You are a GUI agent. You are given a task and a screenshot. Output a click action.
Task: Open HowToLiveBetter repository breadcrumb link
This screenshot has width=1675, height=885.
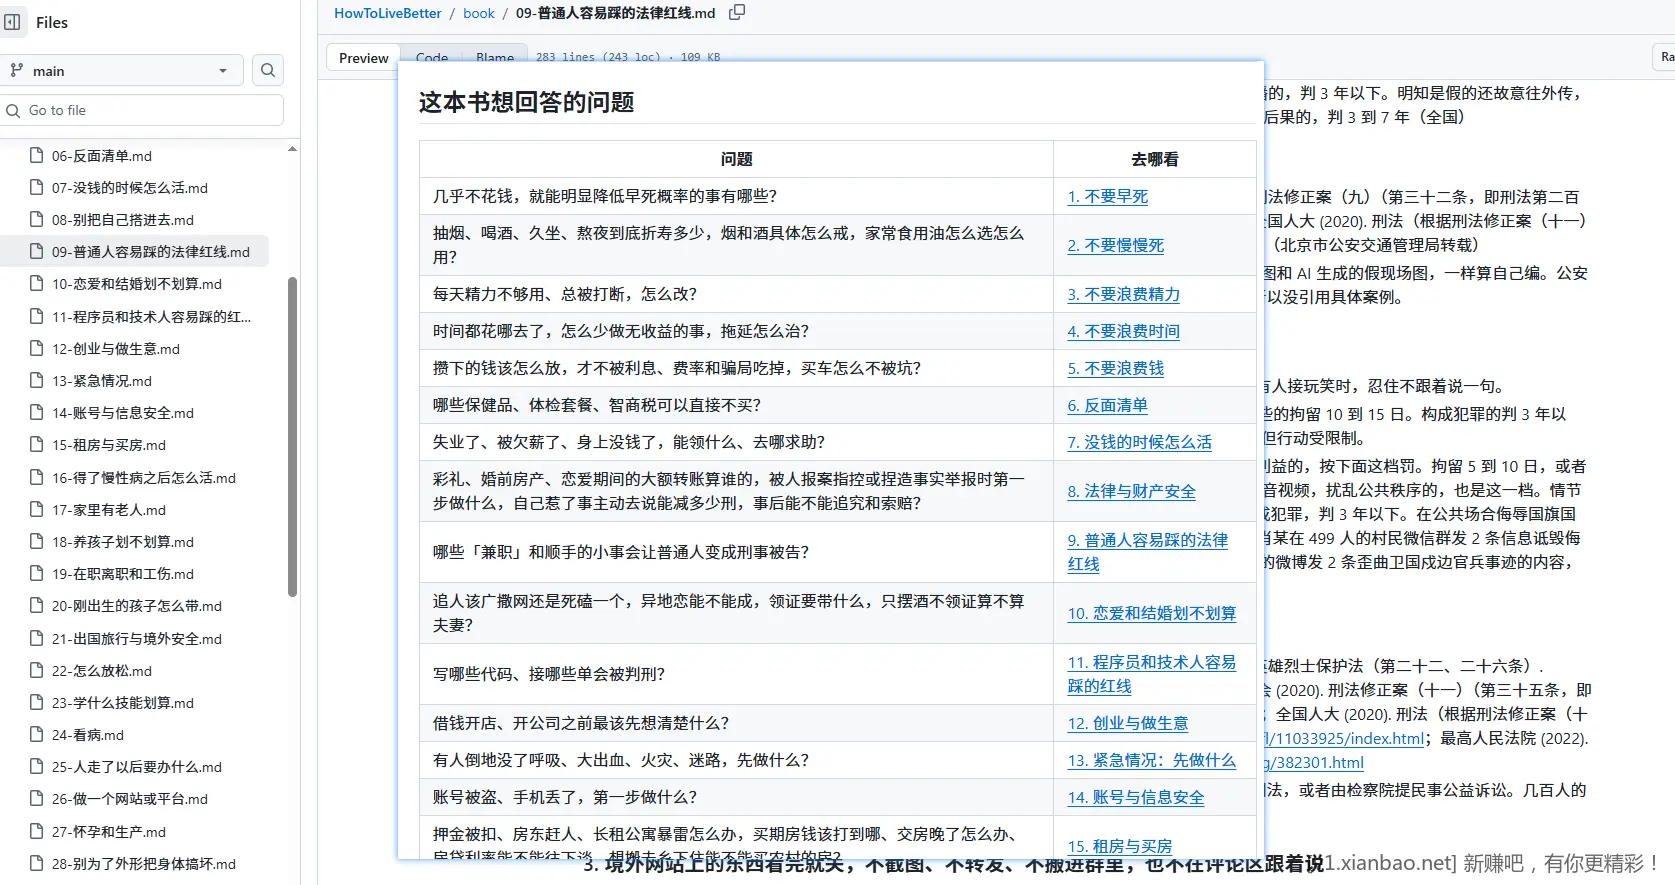(x=388, y=13)
